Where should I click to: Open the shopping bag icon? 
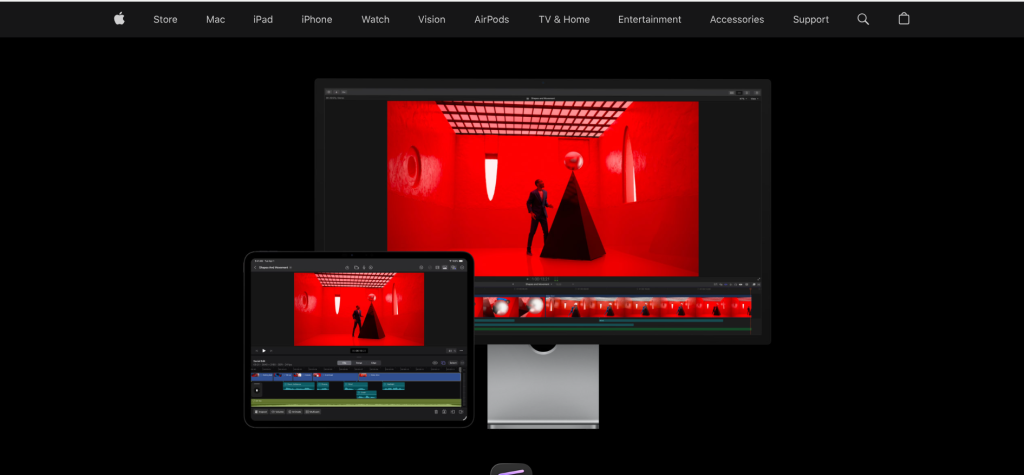pos(904,19)
